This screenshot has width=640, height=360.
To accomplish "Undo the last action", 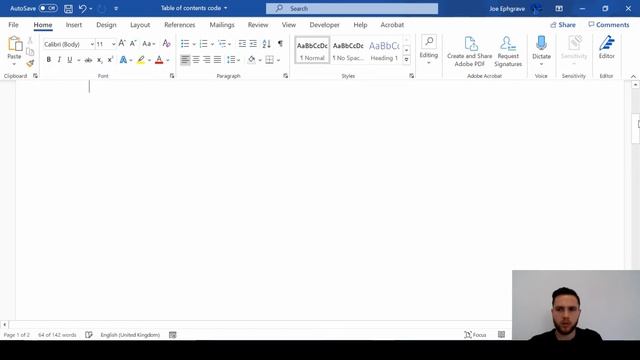I will (83, 9).
